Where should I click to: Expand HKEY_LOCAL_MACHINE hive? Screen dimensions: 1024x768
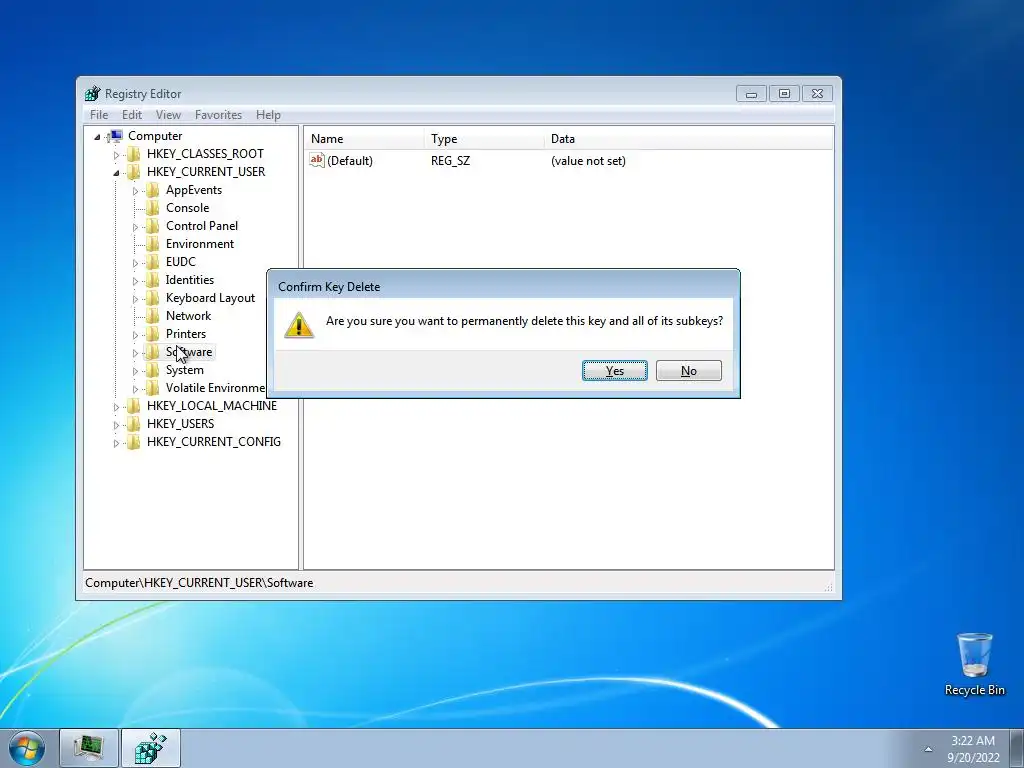click(x=116, y=406)
